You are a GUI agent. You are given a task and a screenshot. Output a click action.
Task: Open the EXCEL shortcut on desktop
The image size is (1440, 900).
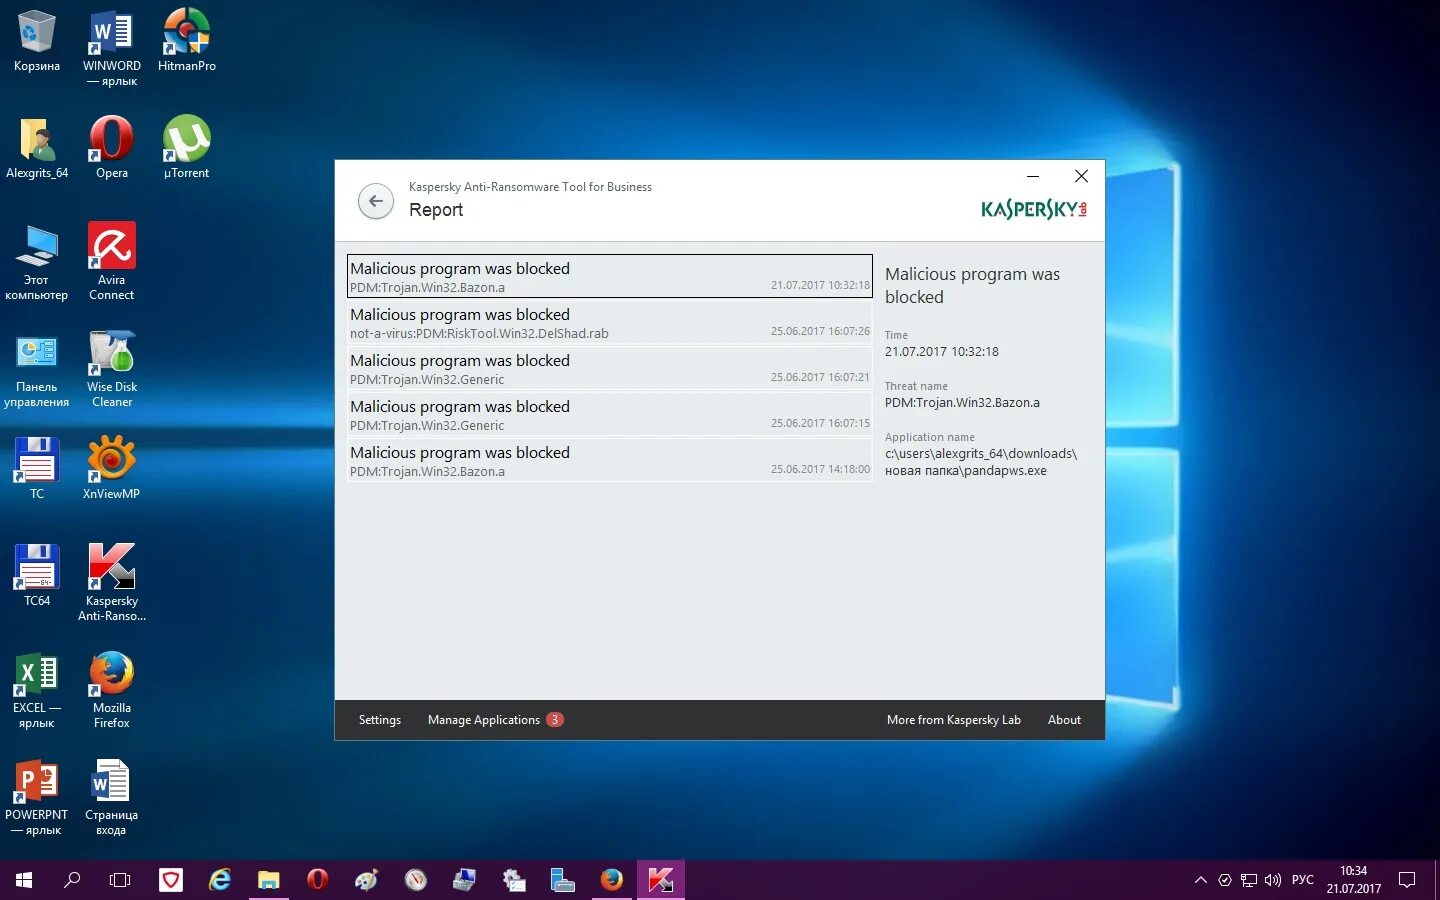click(x=37, y=690)
